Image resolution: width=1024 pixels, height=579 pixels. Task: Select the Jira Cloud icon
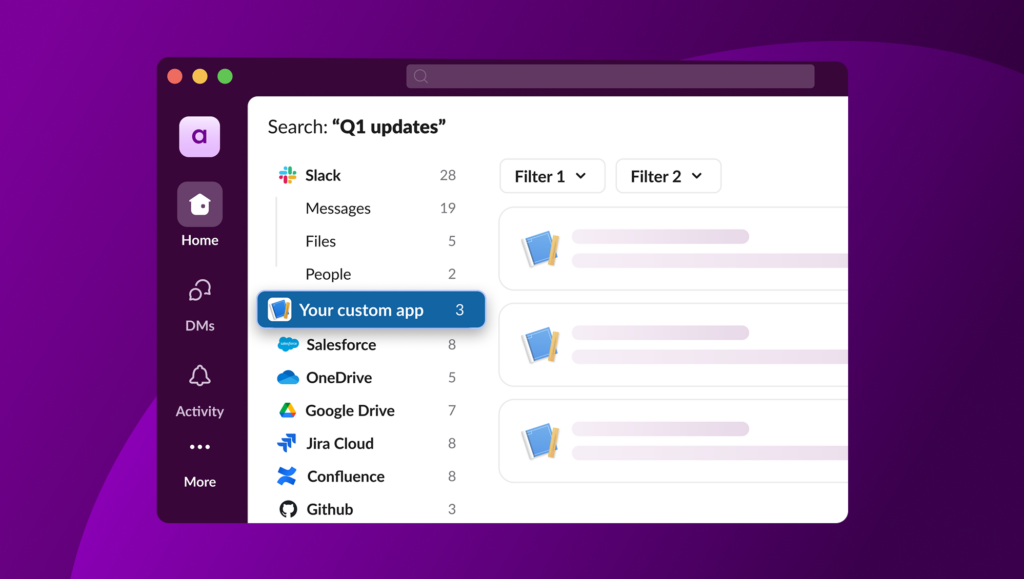[x=288, y=443]
